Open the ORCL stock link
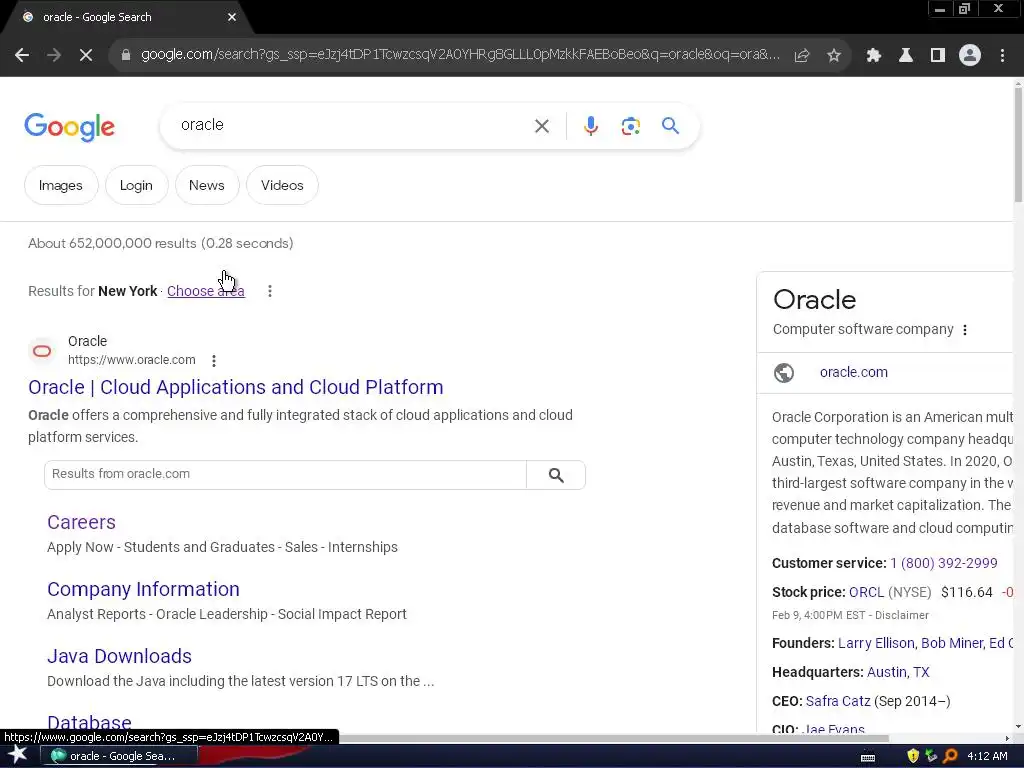 tap(866, 592)
